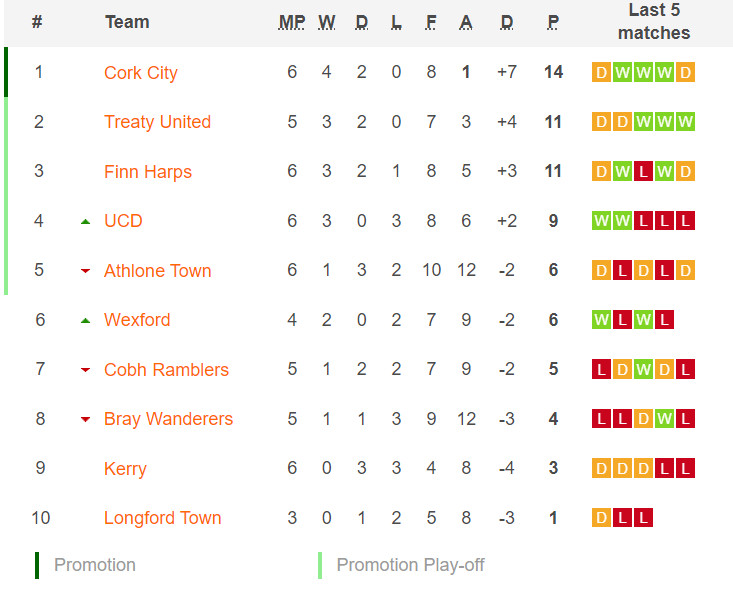Select the UCD team link
This screenshot has width=733, height=592.
coord(123,221)
